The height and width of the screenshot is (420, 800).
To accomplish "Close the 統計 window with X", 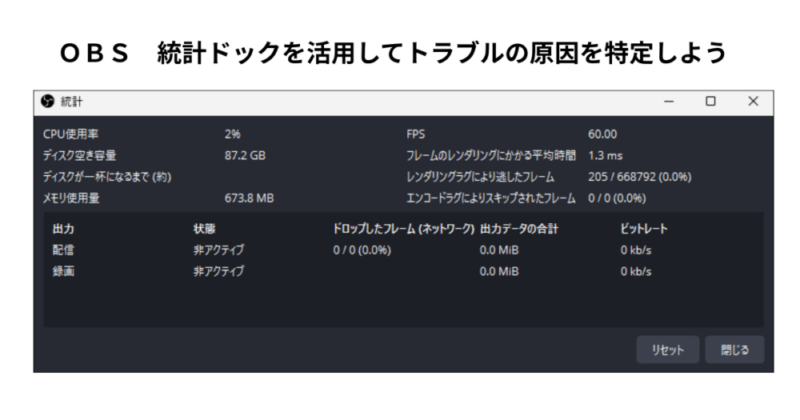I will click(x=753, y=102).
